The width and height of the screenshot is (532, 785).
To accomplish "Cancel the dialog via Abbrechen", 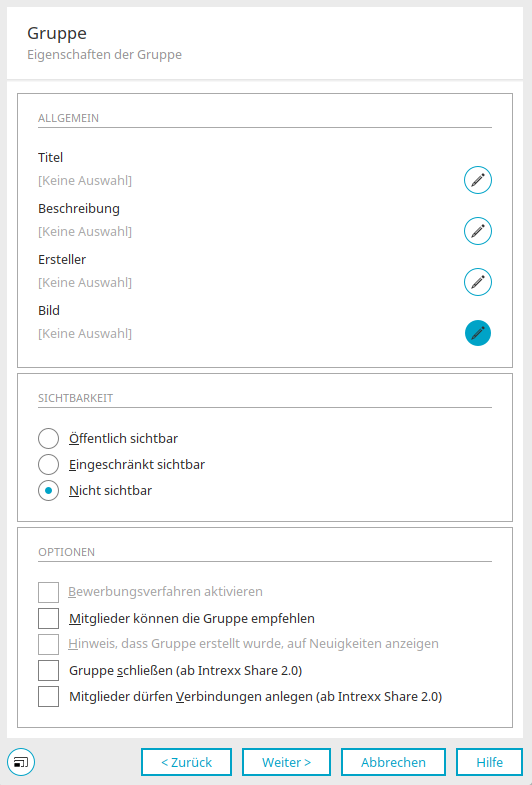I will 393,762.
